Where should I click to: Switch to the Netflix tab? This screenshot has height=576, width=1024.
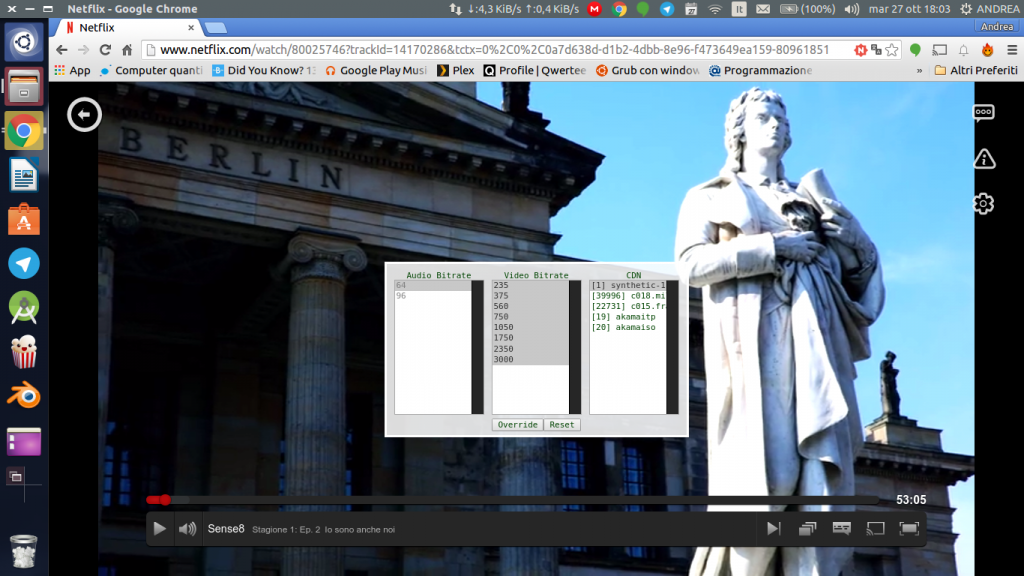127,27
